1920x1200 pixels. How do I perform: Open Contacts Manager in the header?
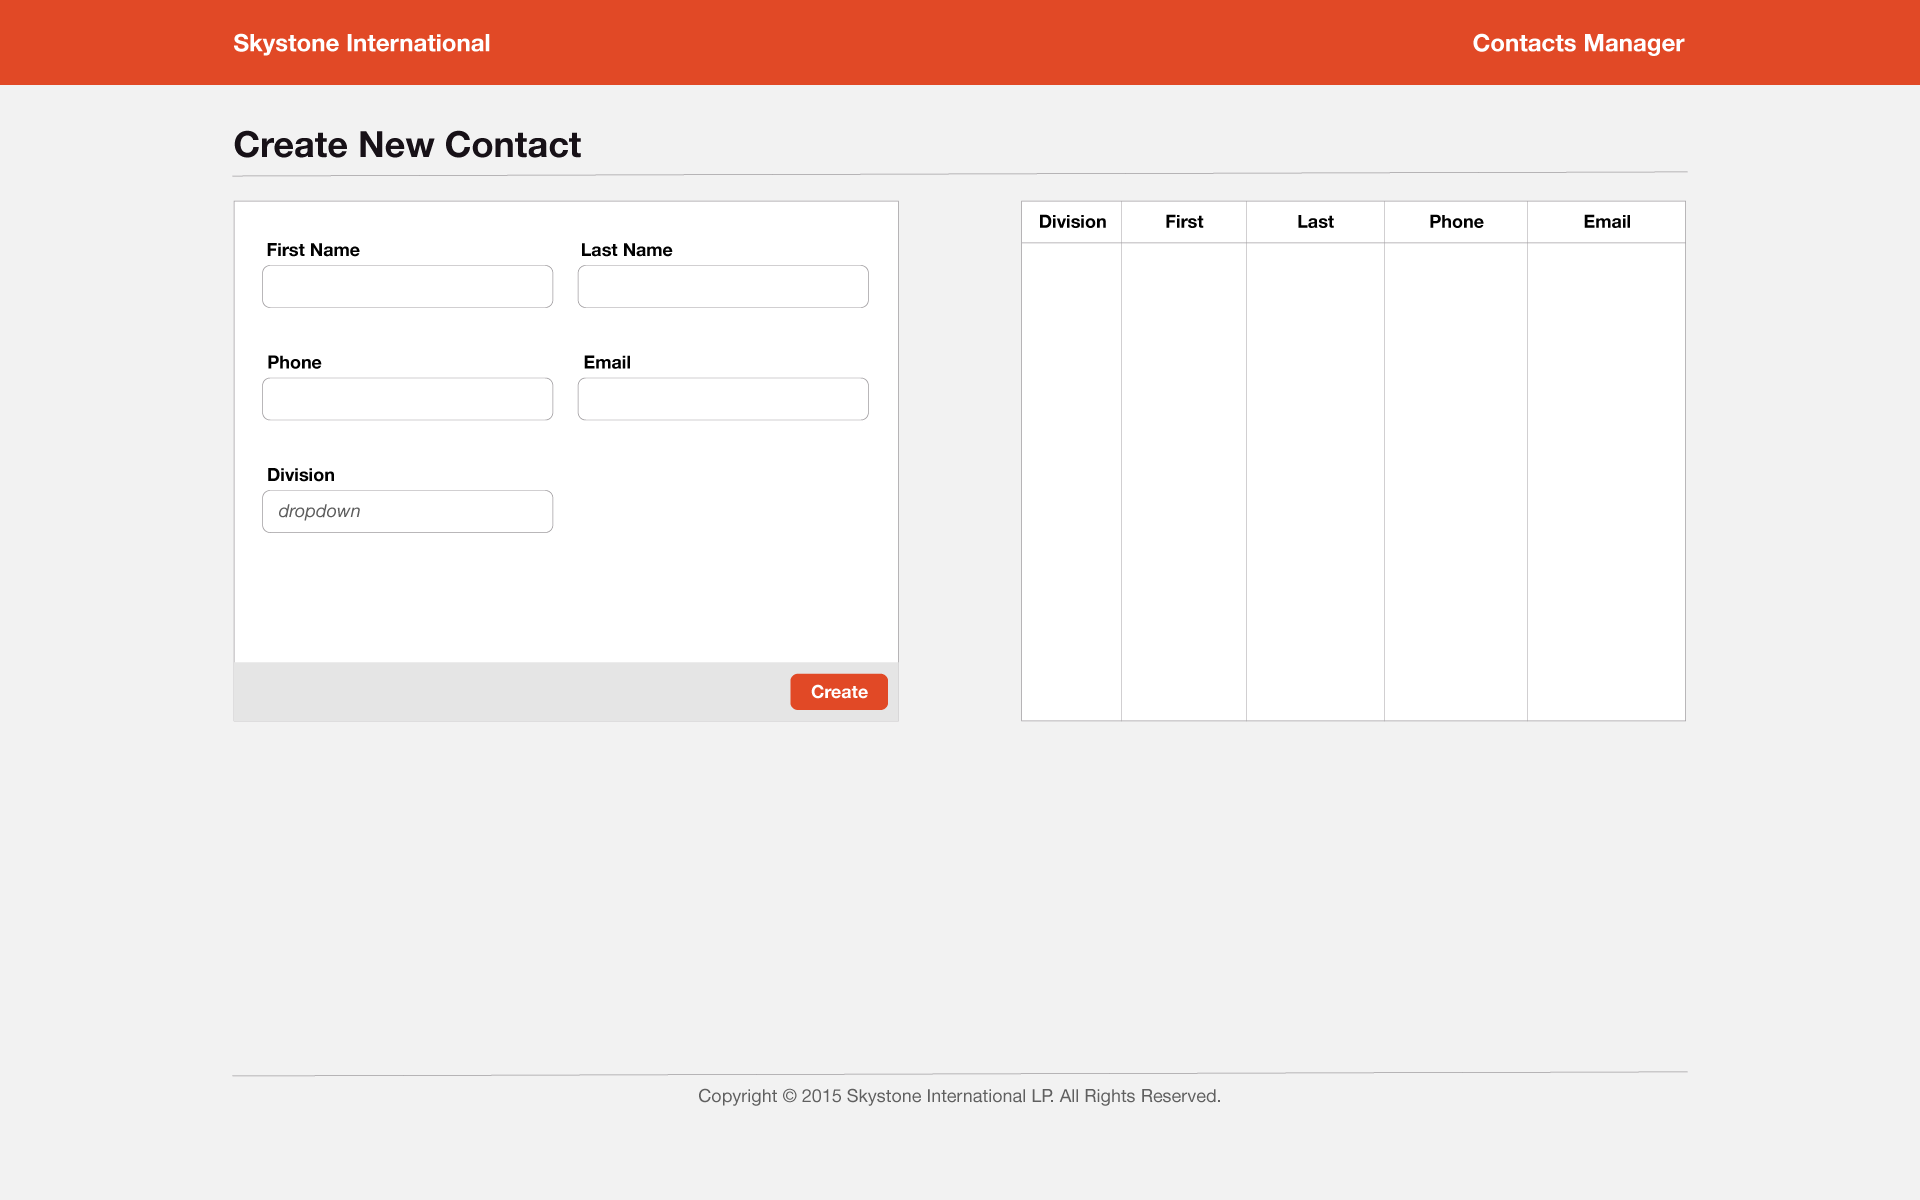(x=1577, y=43)
